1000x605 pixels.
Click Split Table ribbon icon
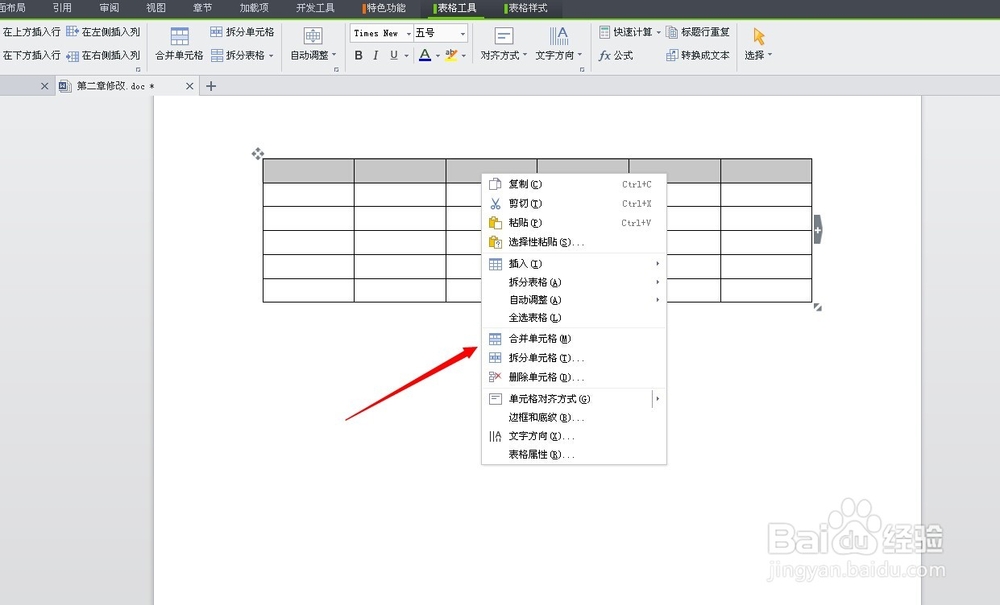click(x=217, y=55)
